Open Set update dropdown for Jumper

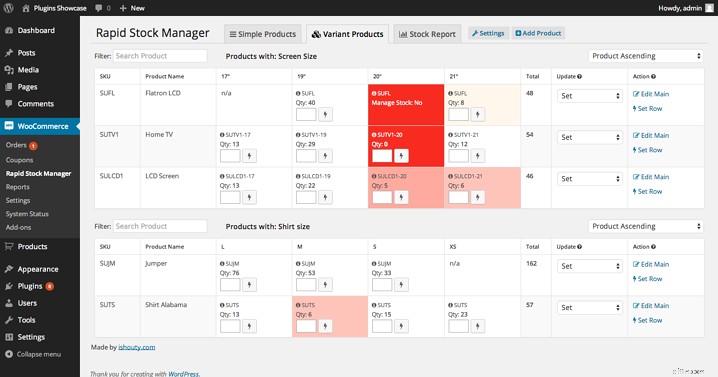(589, 266)
